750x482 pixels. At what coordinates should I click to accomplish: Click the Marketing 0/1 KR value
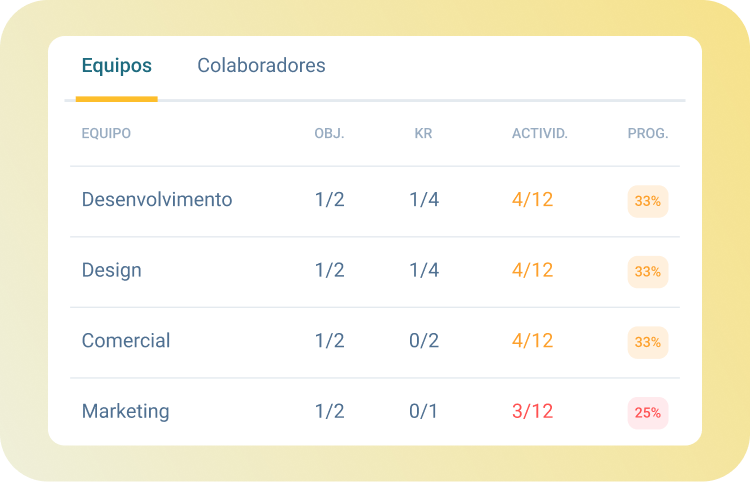(x=424, y=412)
